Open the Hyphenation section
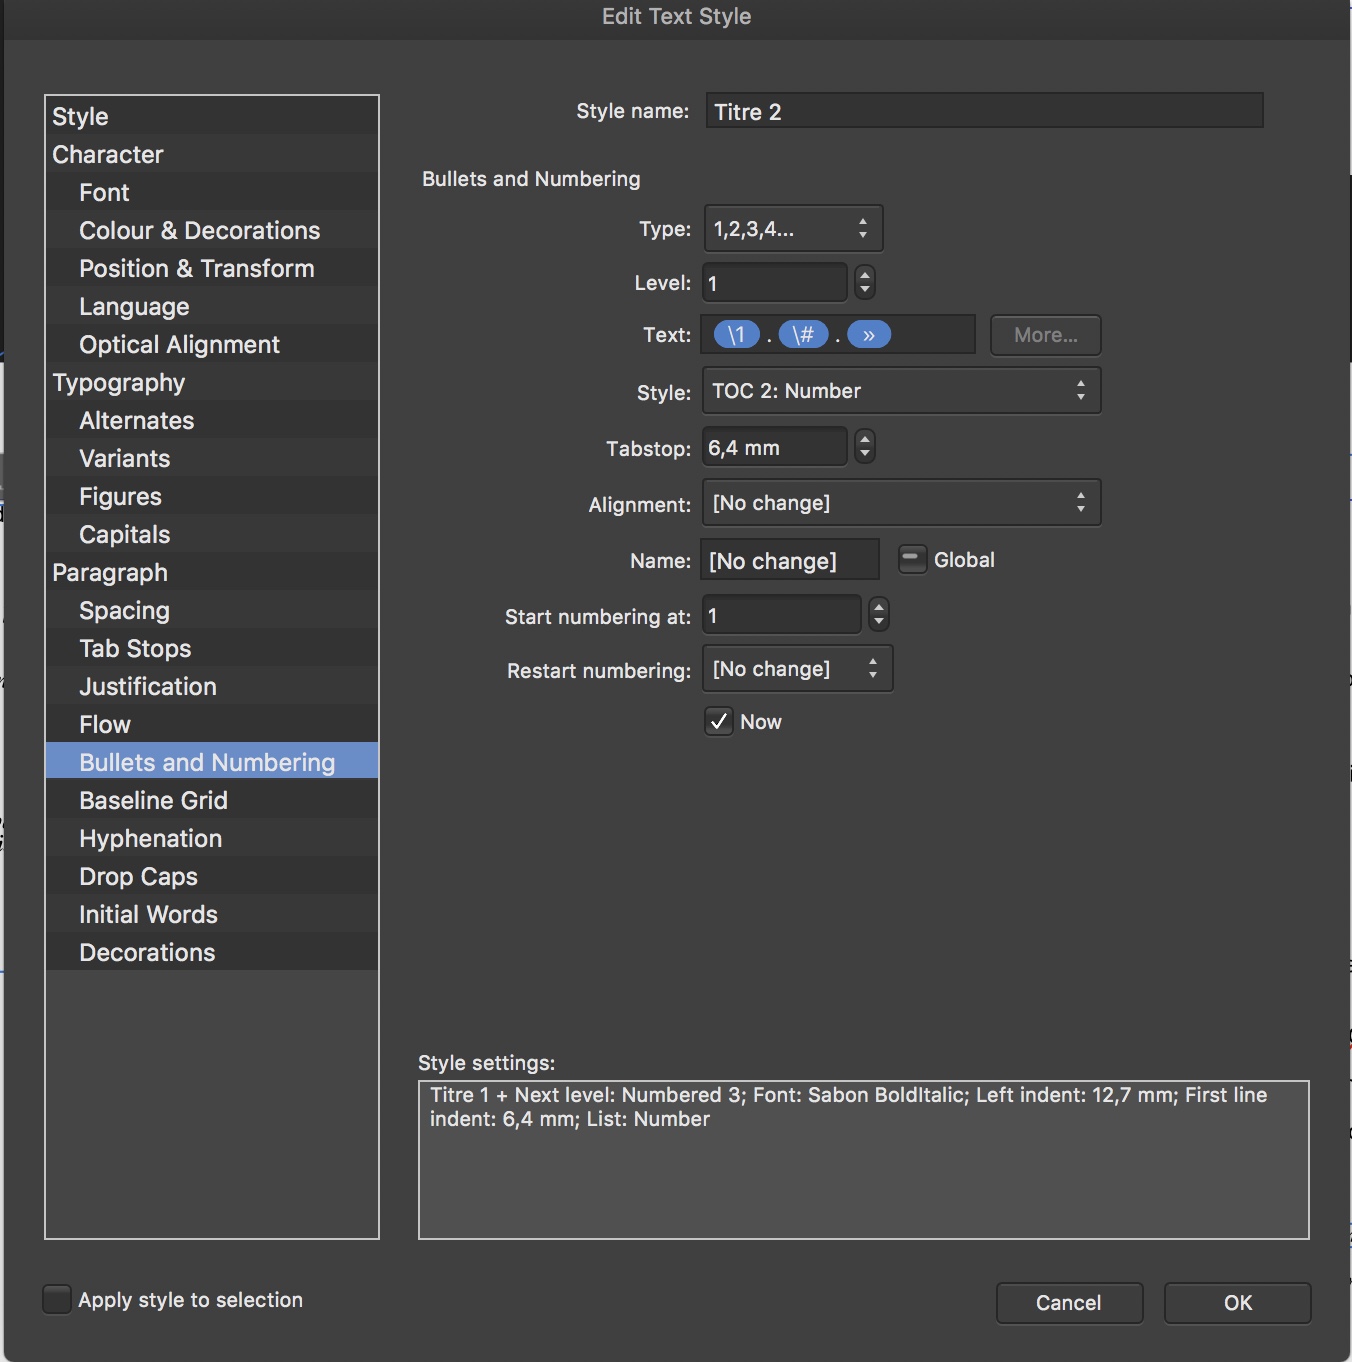 (212, 838)
